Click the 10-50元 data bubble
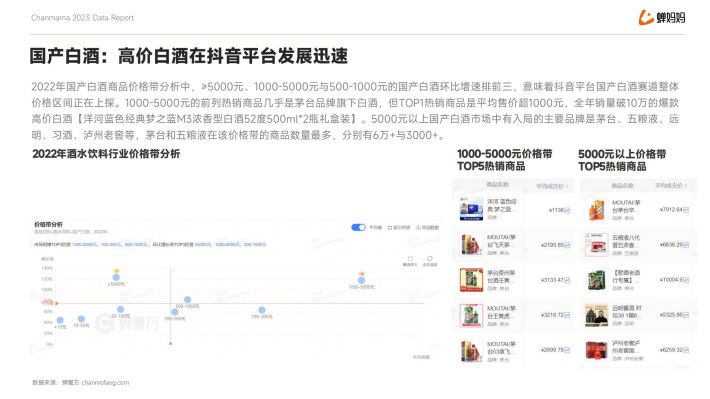Viewport: 710px width, 399px height. pos(81,319)
